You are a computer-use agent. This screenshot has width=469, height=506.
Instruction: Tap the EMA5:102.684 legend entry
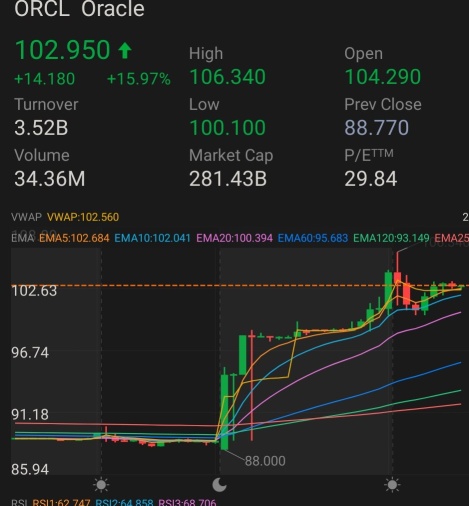[74, 238]
